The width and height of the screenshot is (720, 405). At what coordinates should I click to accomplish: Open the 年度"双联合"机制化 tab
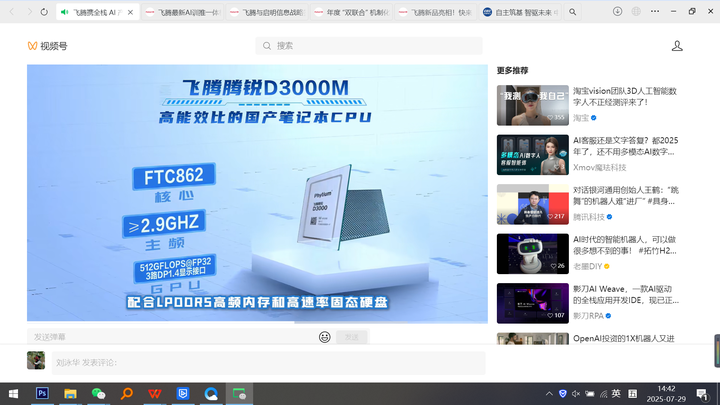click(x=351, y=12)
